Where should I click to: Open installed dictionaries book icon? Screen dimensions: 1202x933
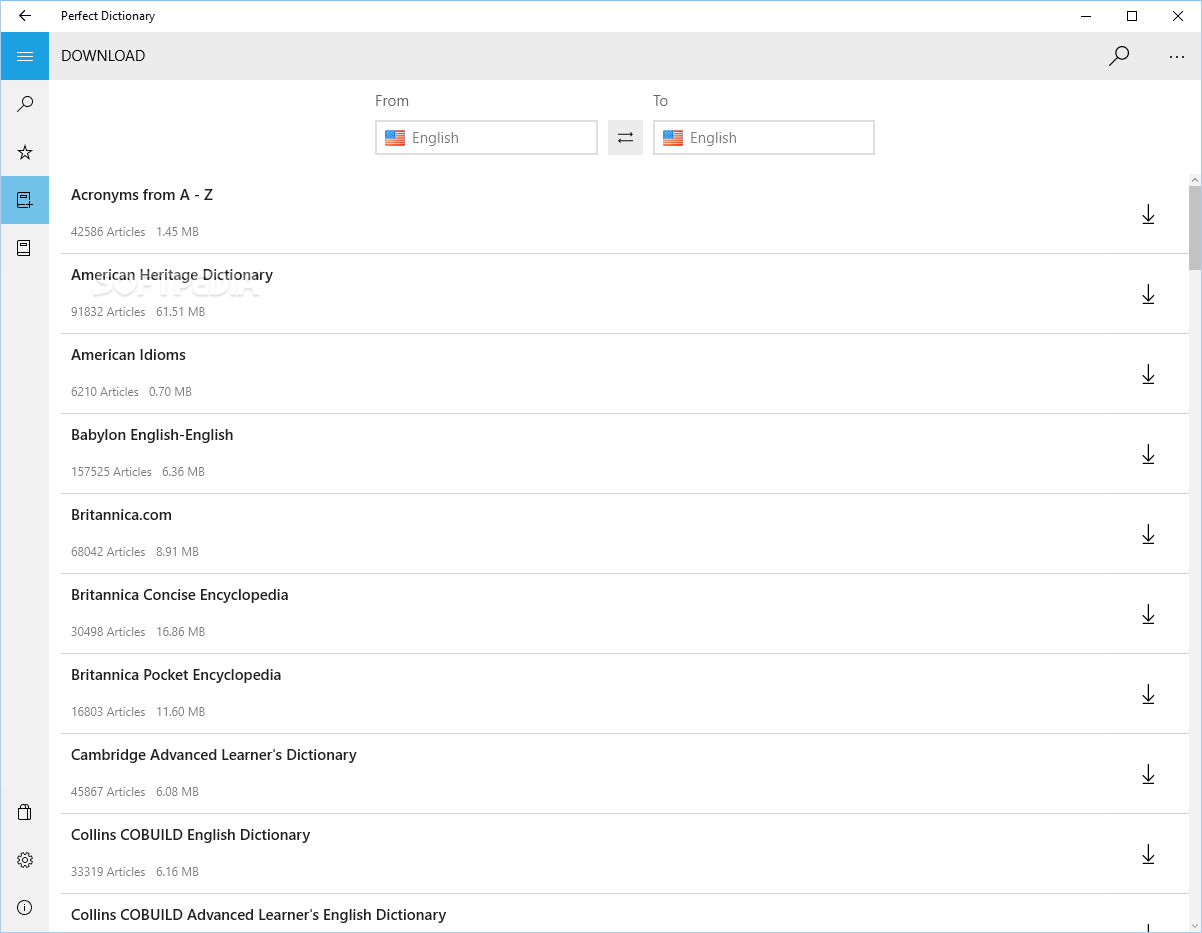pyautogui.click(x=25, y=248)
